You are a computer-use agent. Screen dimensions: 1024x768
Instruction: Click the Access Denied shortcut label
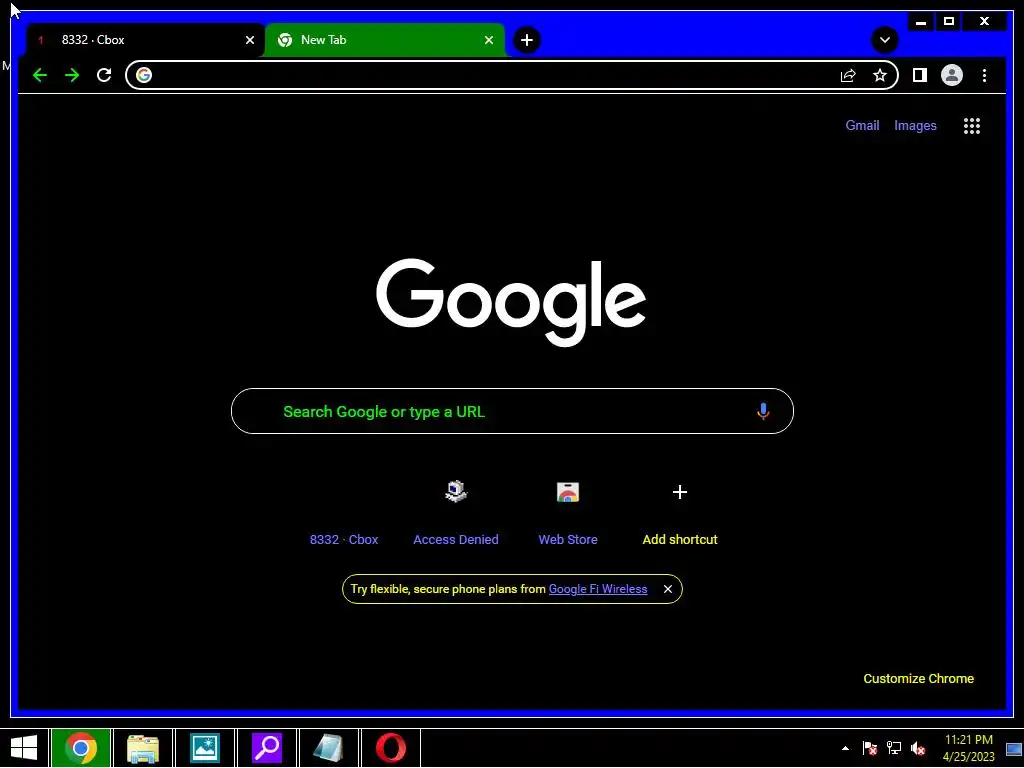(x=456, y=539)
